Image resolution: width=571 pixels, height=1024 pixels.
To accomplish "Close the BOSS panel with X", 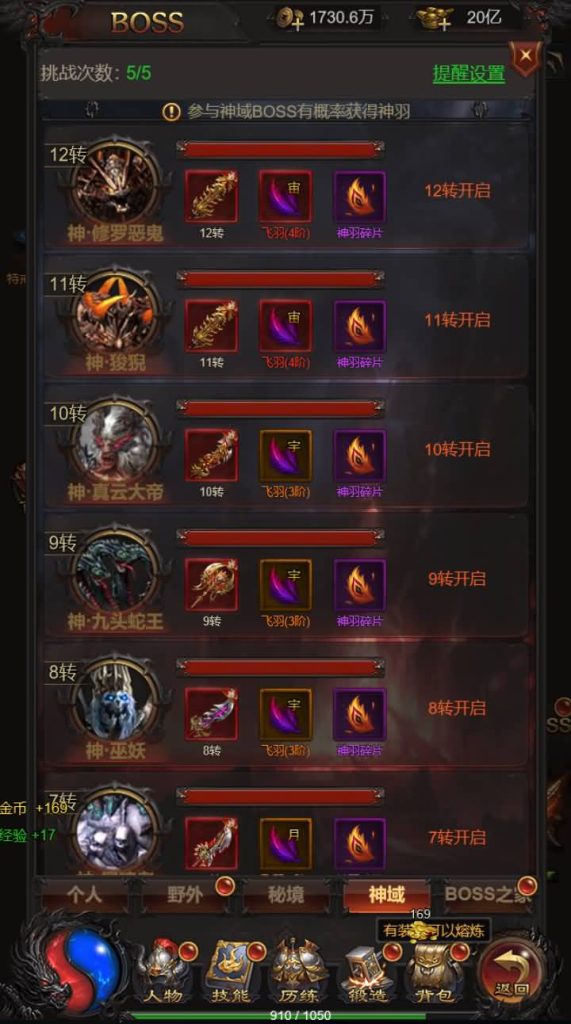I will coord(525,57).
